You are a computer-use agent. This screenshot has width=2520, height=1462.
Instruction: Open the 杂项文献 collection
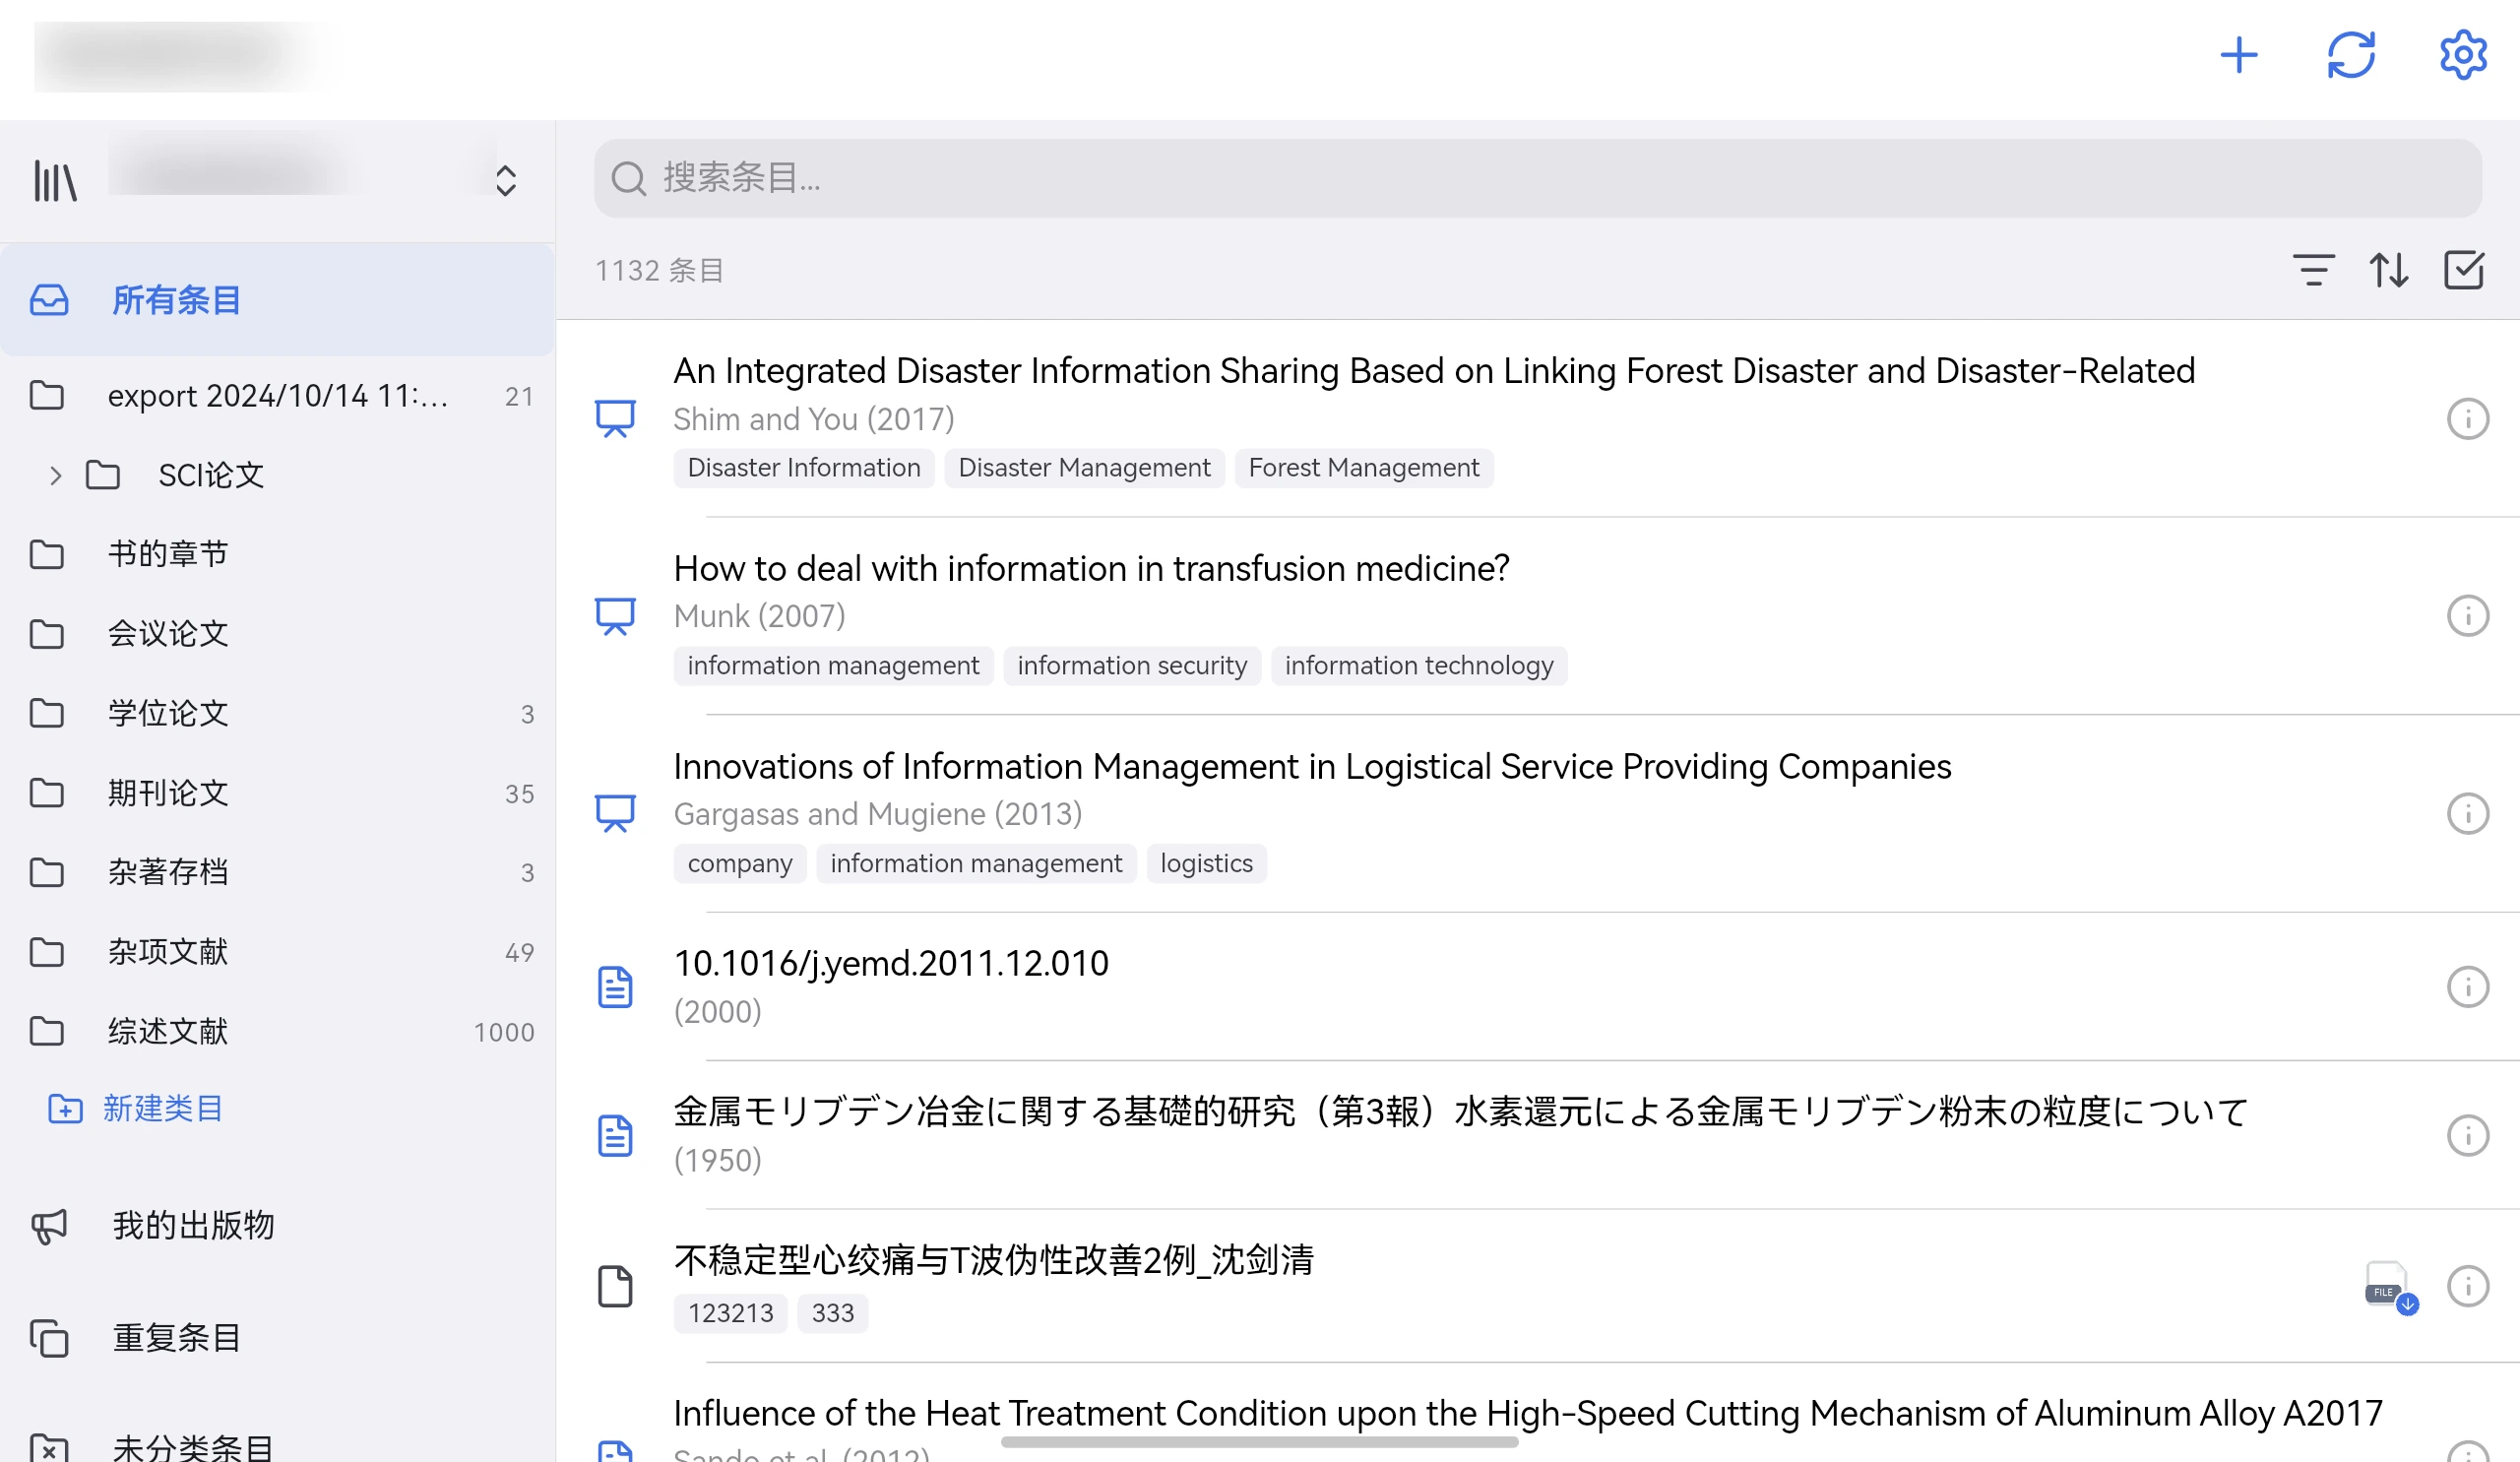(277, 952)
